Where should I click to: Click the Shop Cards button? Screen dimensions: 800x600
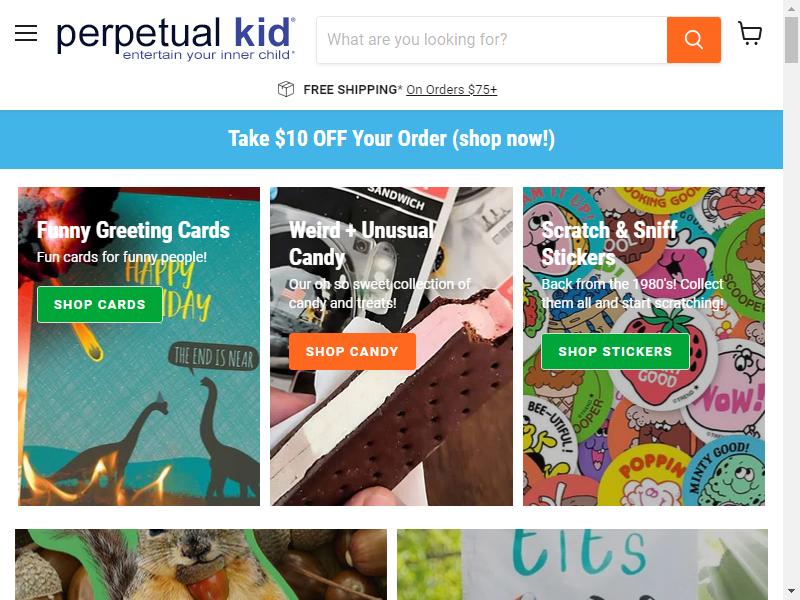pyautogui.click(x=99, y=305)
